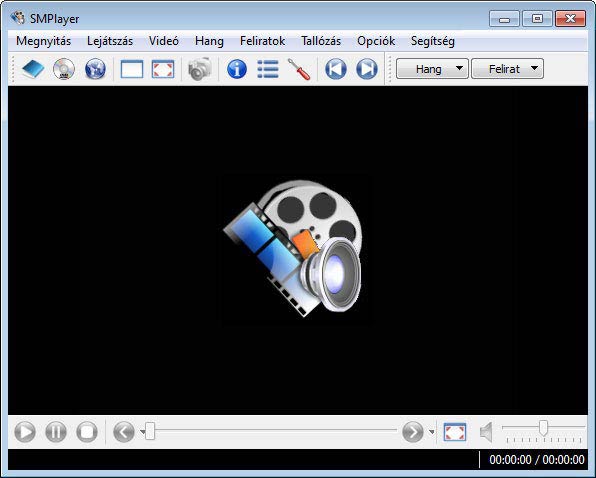Click the time display 00:00:00 / 00:00:00
The image size is (596, 478).
pyautogui.click(x=537, y=459)
